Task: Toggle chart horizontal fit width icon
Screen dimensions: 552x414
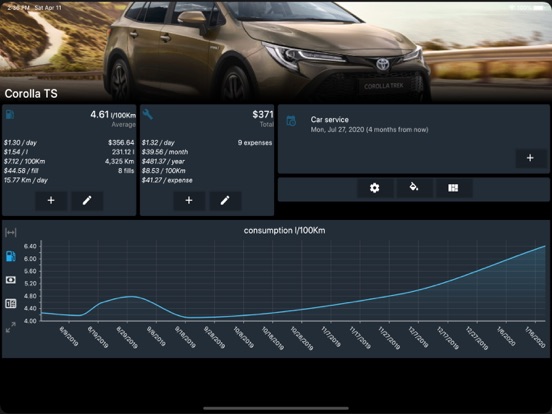Action: (x=11, y=232)
